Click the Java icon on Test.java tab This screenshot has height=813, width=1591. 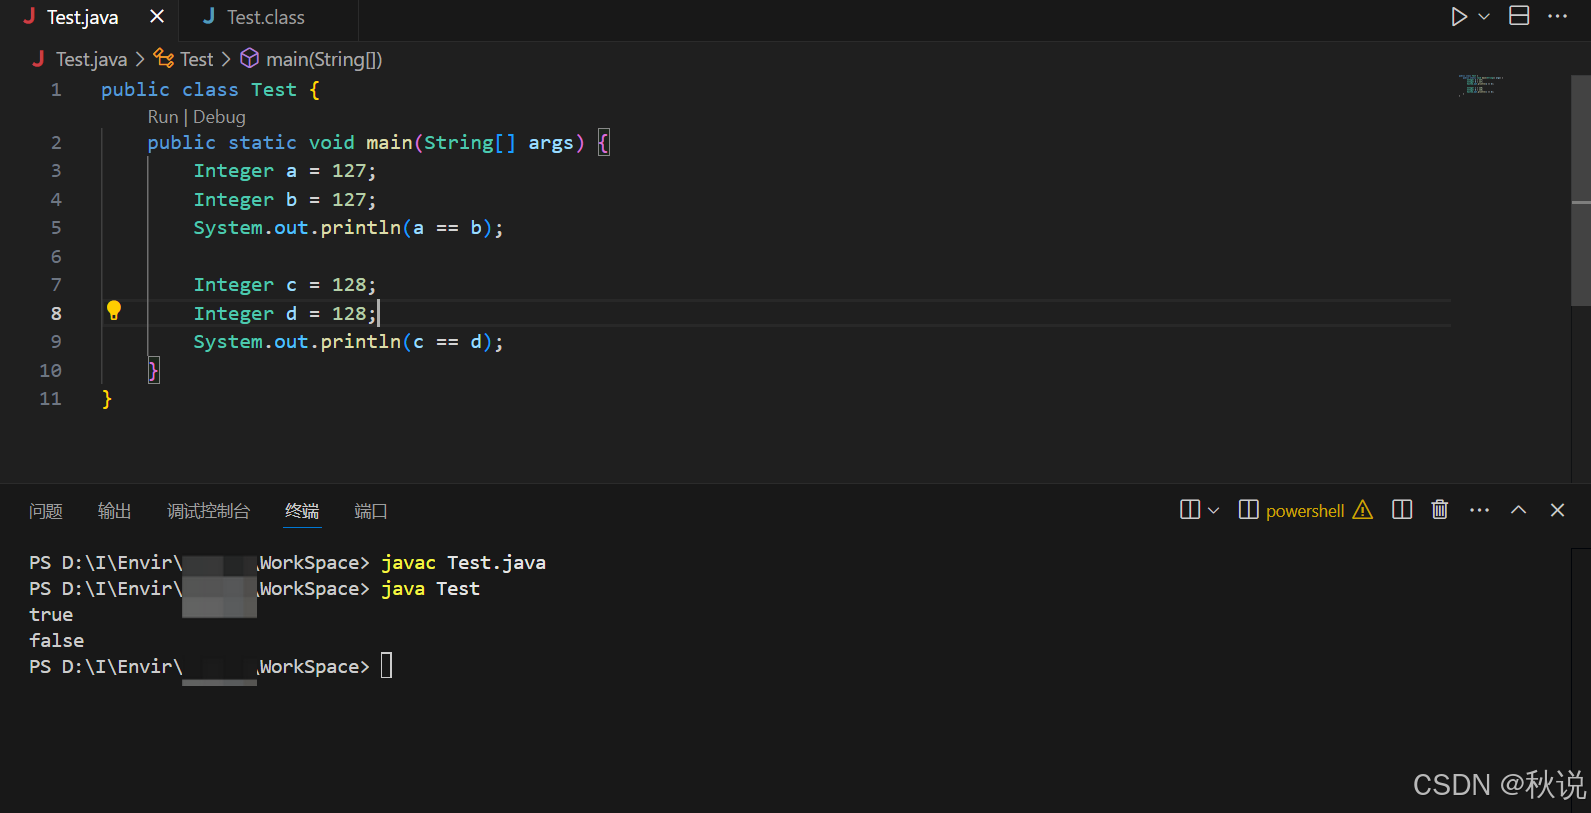point(29,16)
